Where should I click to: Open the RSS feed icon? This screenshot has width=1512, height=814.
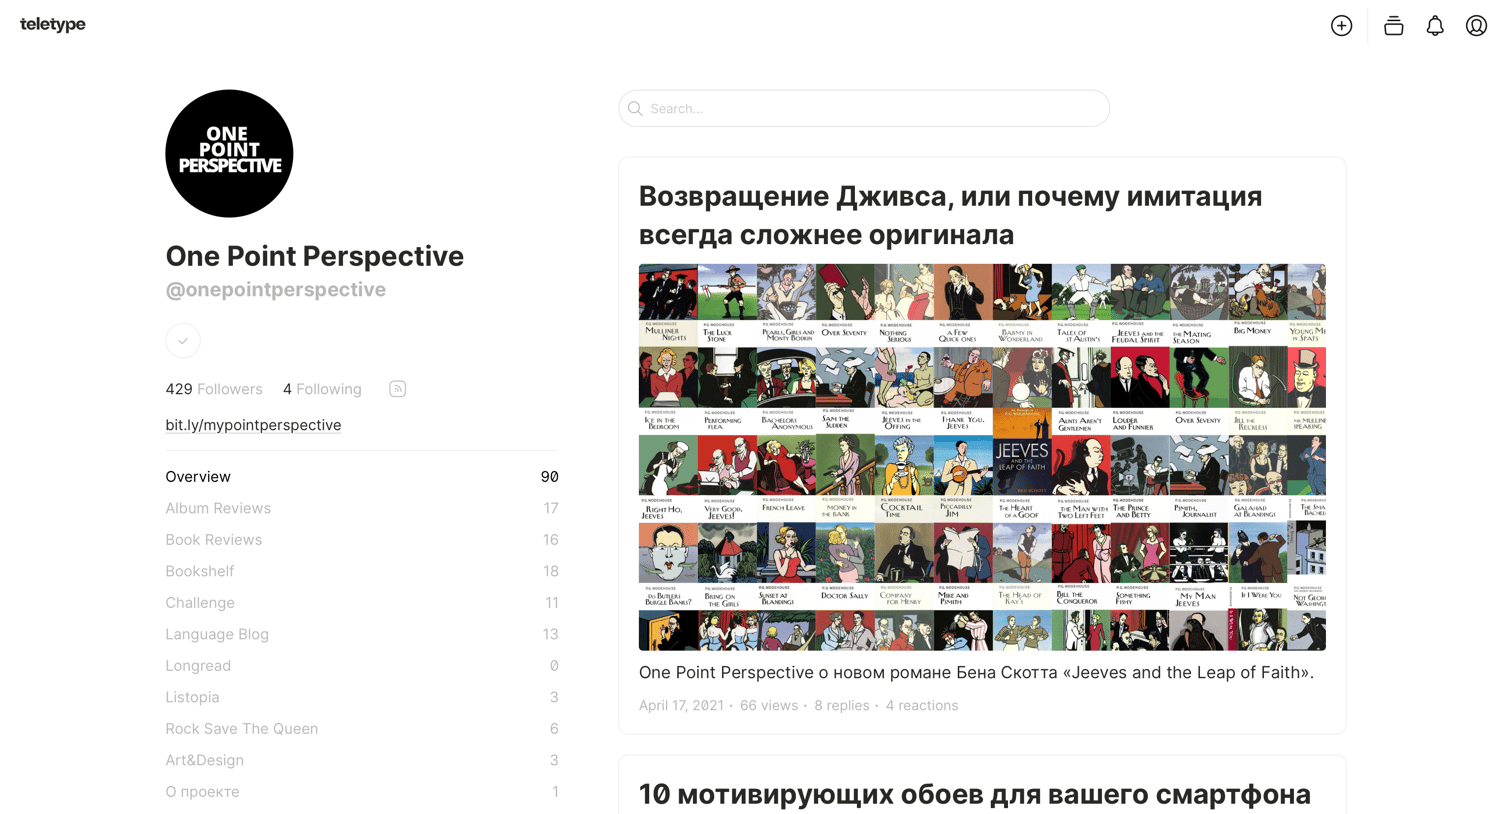pos(397,389)
